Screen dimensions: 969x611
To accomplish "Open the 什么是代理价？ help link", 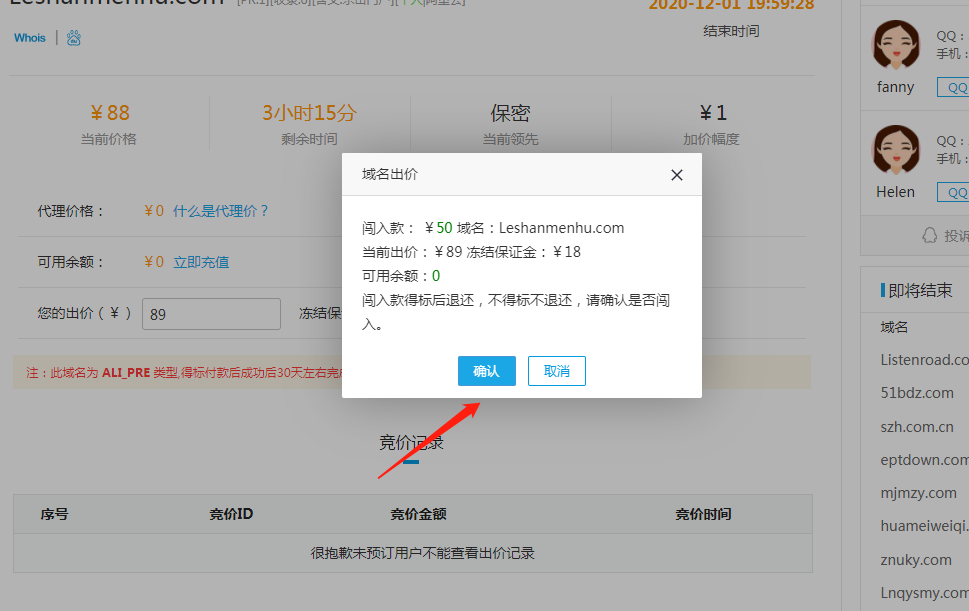I will tap(221, 211).
